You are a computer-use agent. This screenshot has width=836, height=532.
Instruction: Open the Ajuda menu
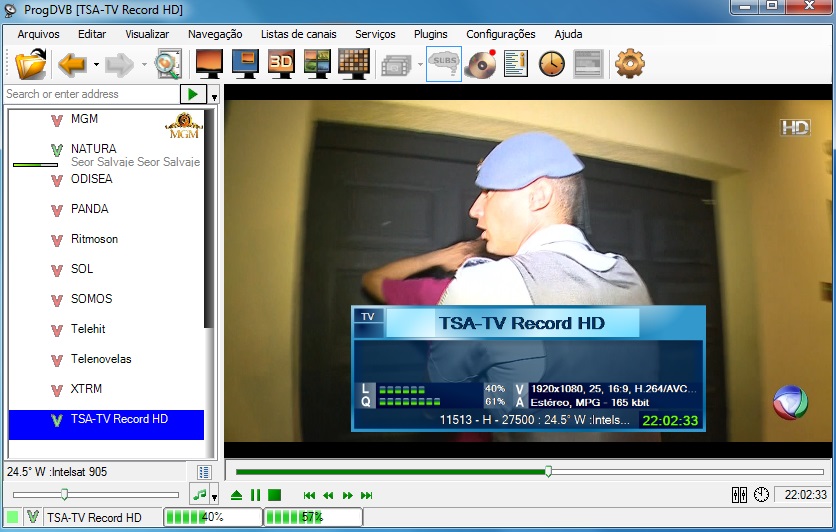click(x=568, y=34)
